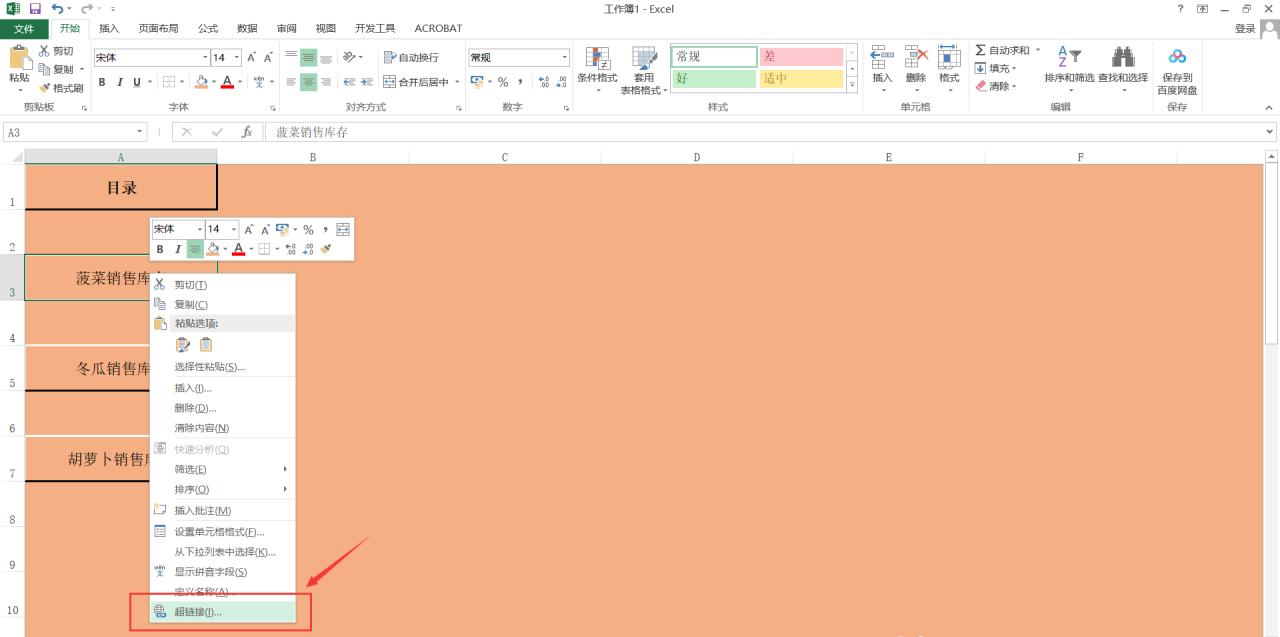Expand the cell styles gallery
Screen dimensions: 1280x637
pos(852,85)
